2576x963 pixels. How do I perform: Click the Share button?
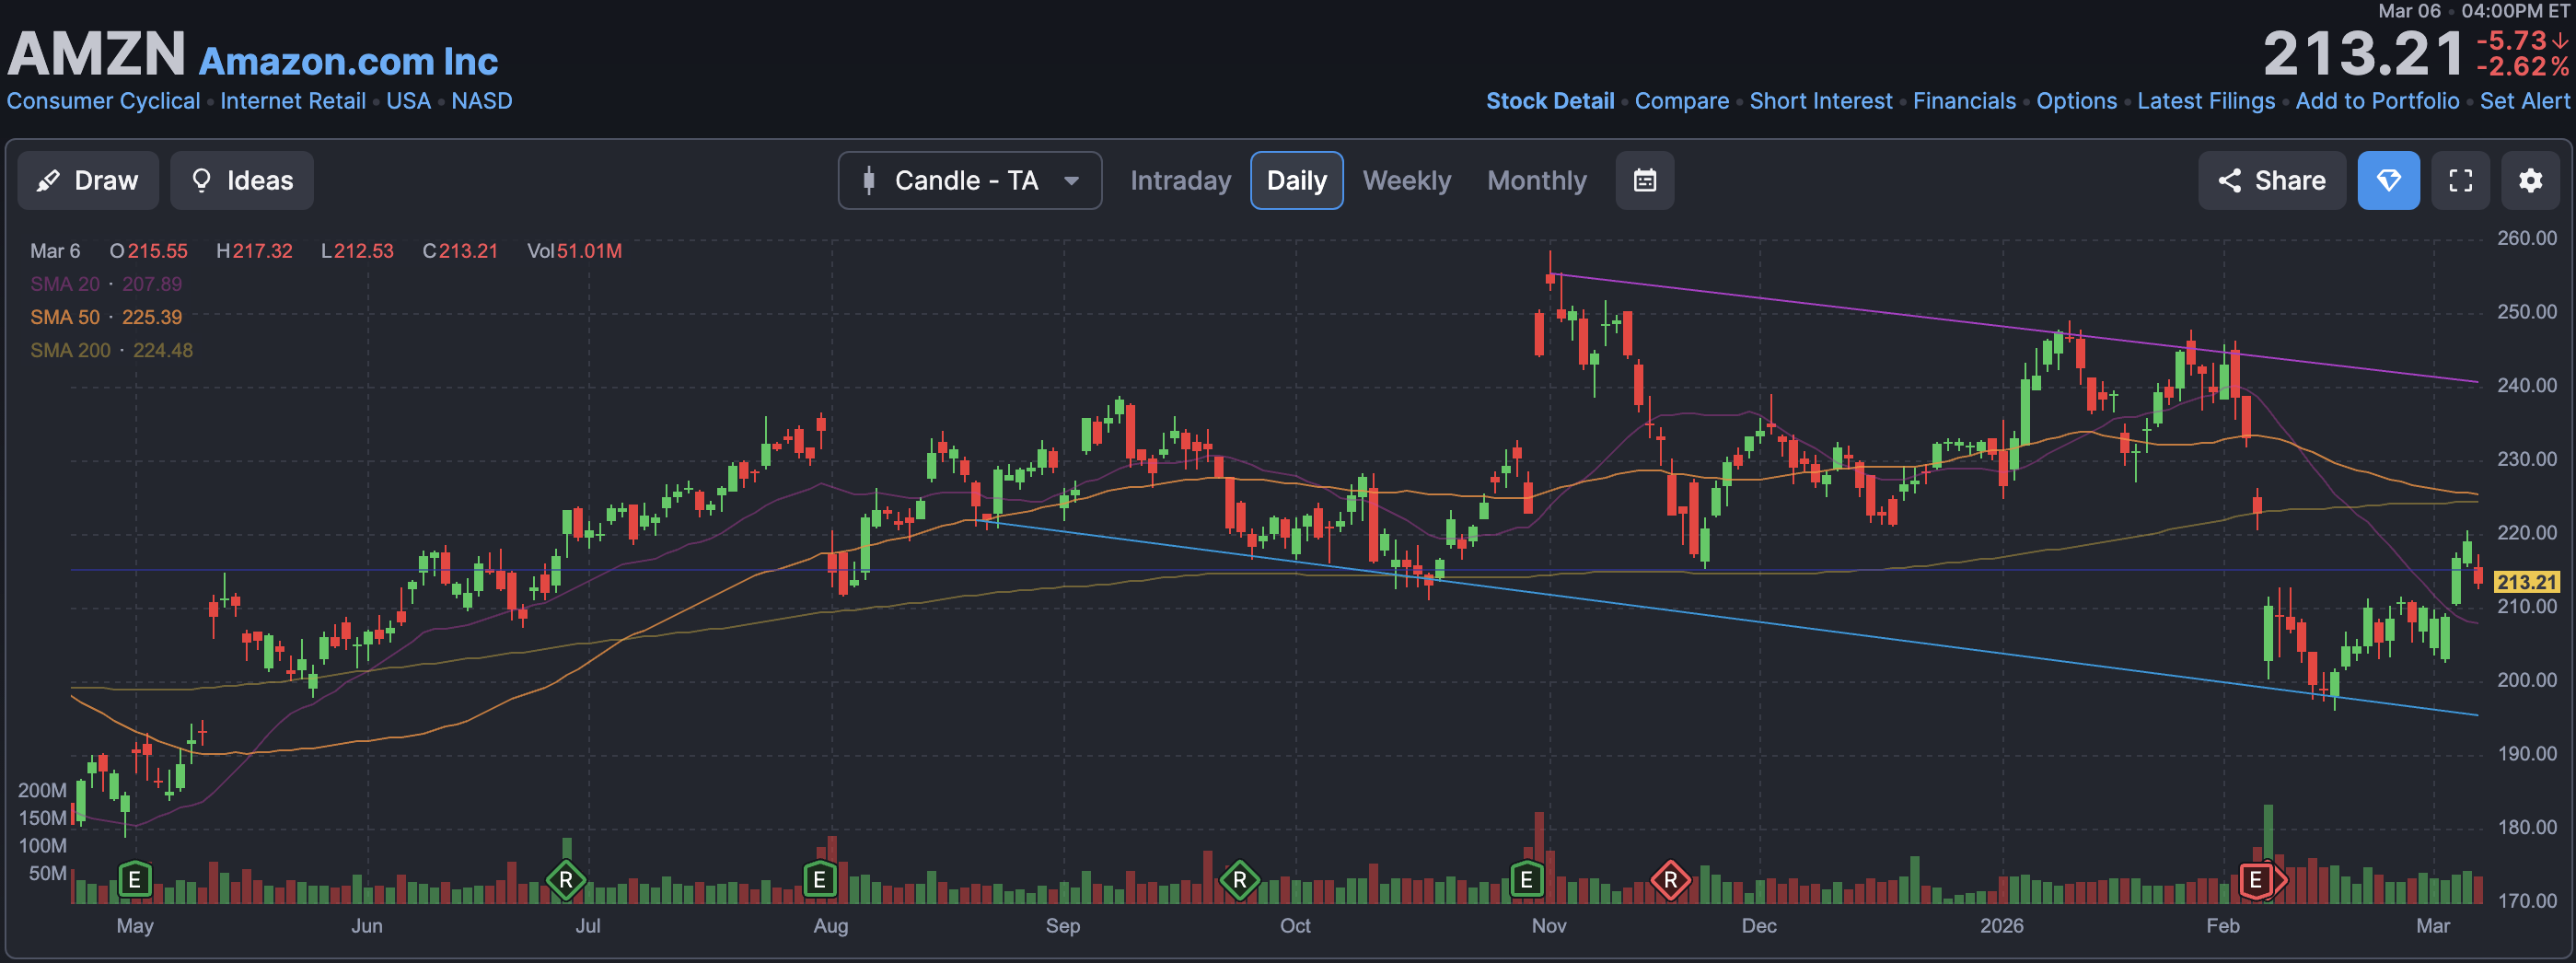tap(2272, 181)
